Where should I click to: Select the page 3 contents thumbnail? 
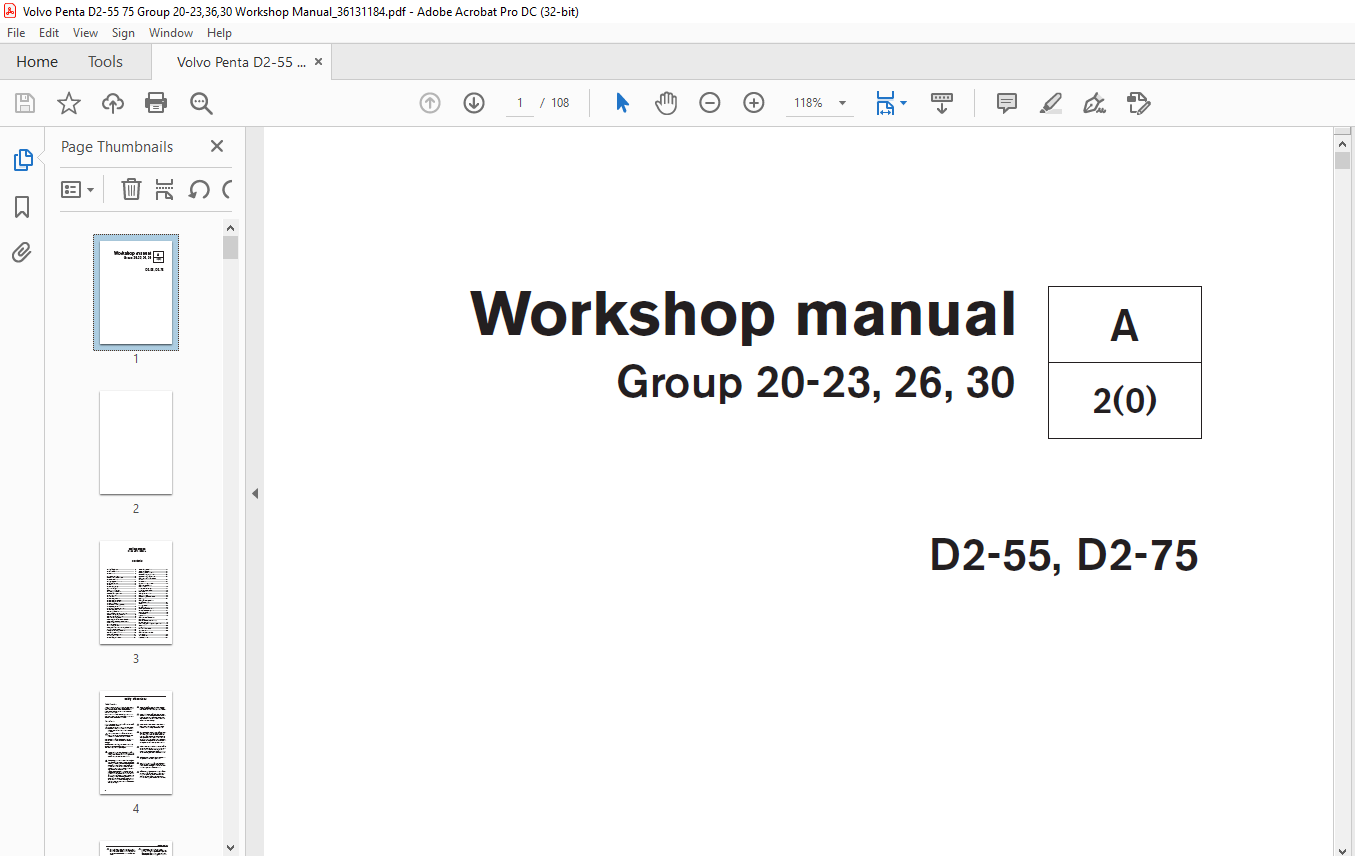click(136, 592)
